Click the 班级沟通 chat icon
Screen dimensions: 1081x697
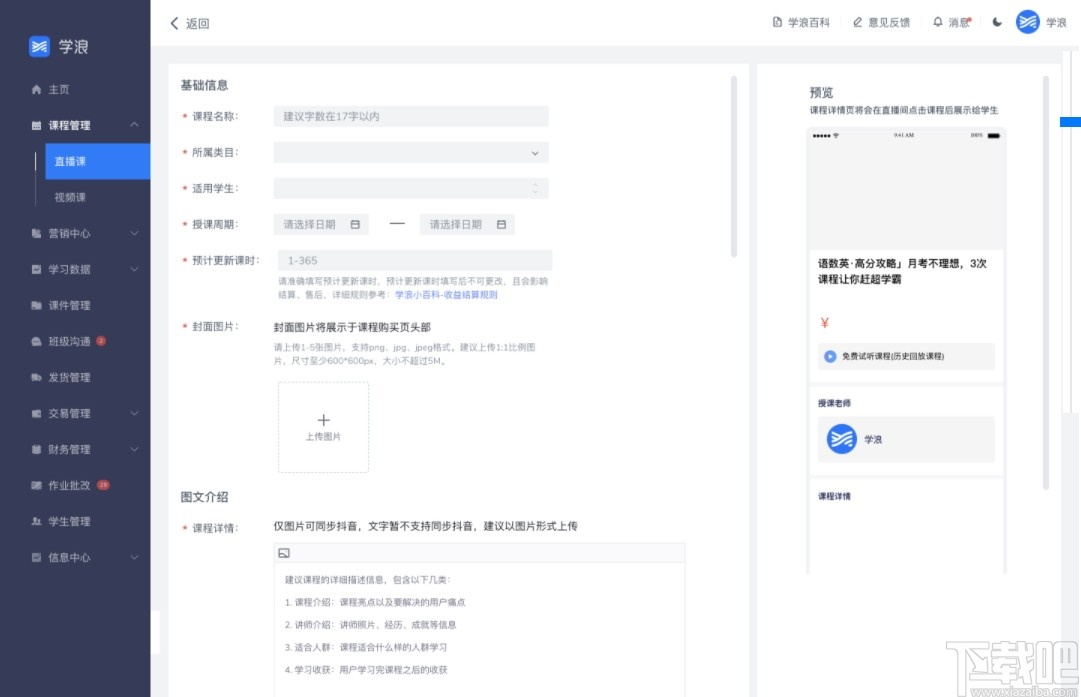[37, 341]
